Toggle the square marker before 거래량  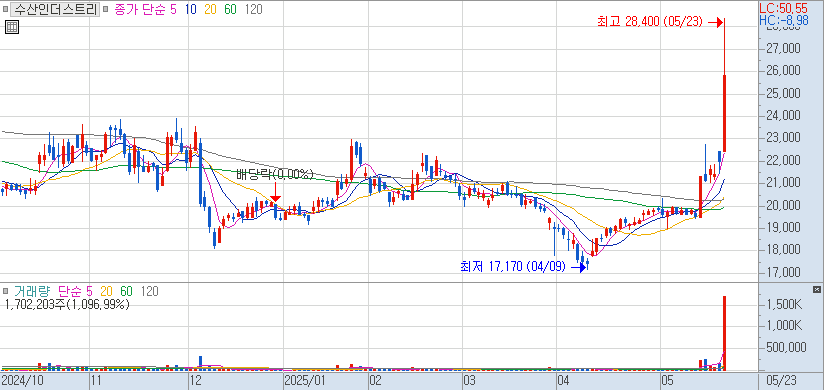tap(6, 291)
